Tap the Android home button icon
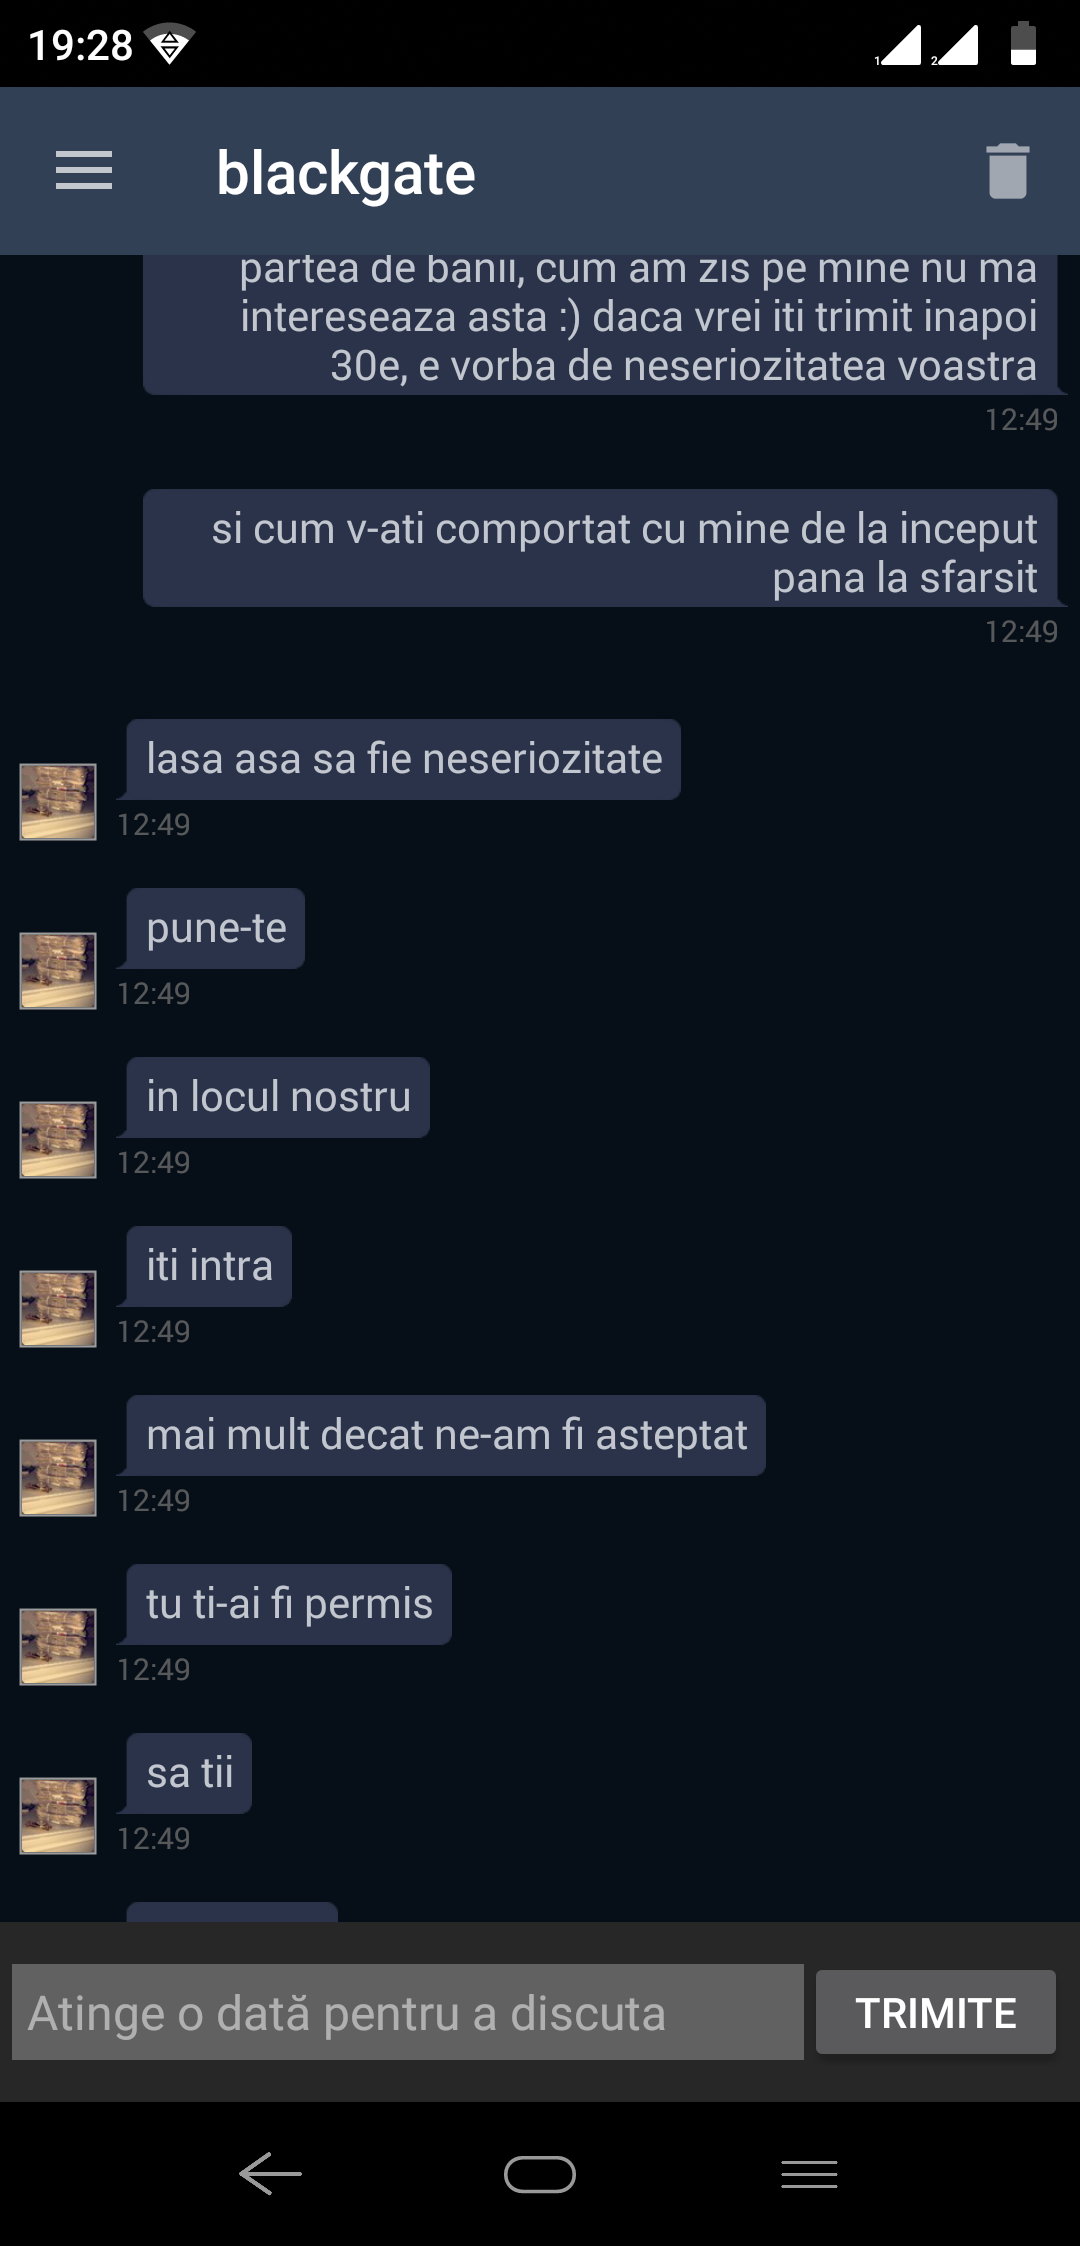 (540, 2174)
